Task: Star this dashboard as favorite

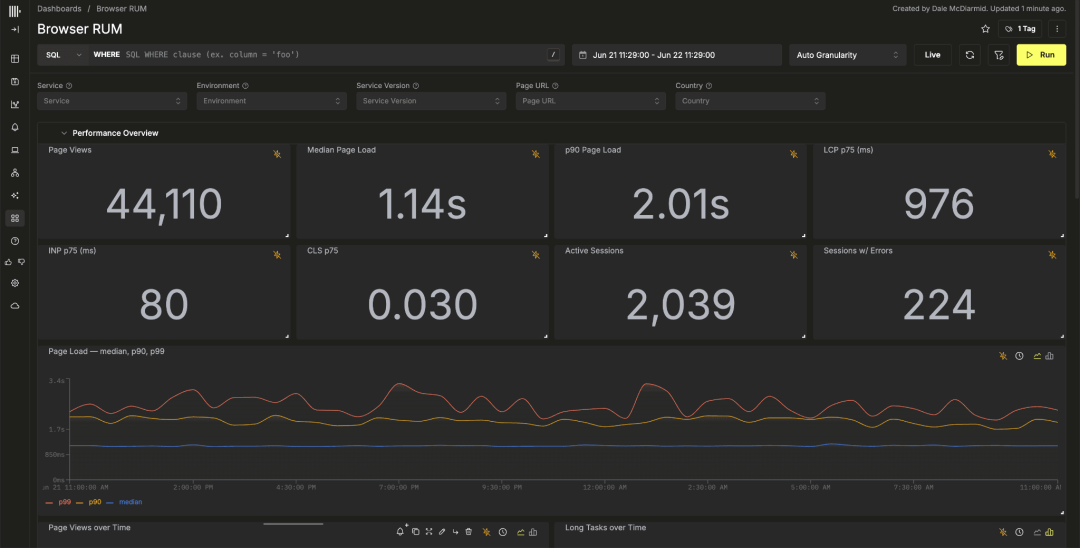Action: (985, 29)
